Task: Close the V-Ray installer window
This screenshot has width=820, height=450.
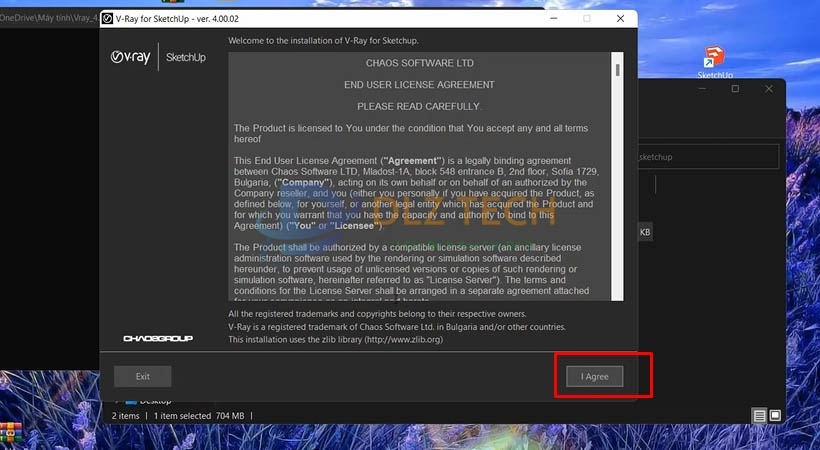Action: (x=621, y=18)
